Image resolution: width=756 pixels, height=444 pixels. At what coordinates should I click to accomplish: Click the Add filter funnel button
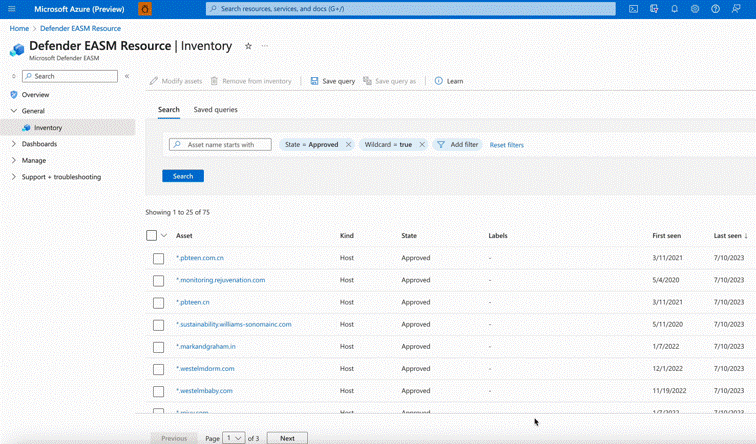pyautogui.click(x=458, y=145)
